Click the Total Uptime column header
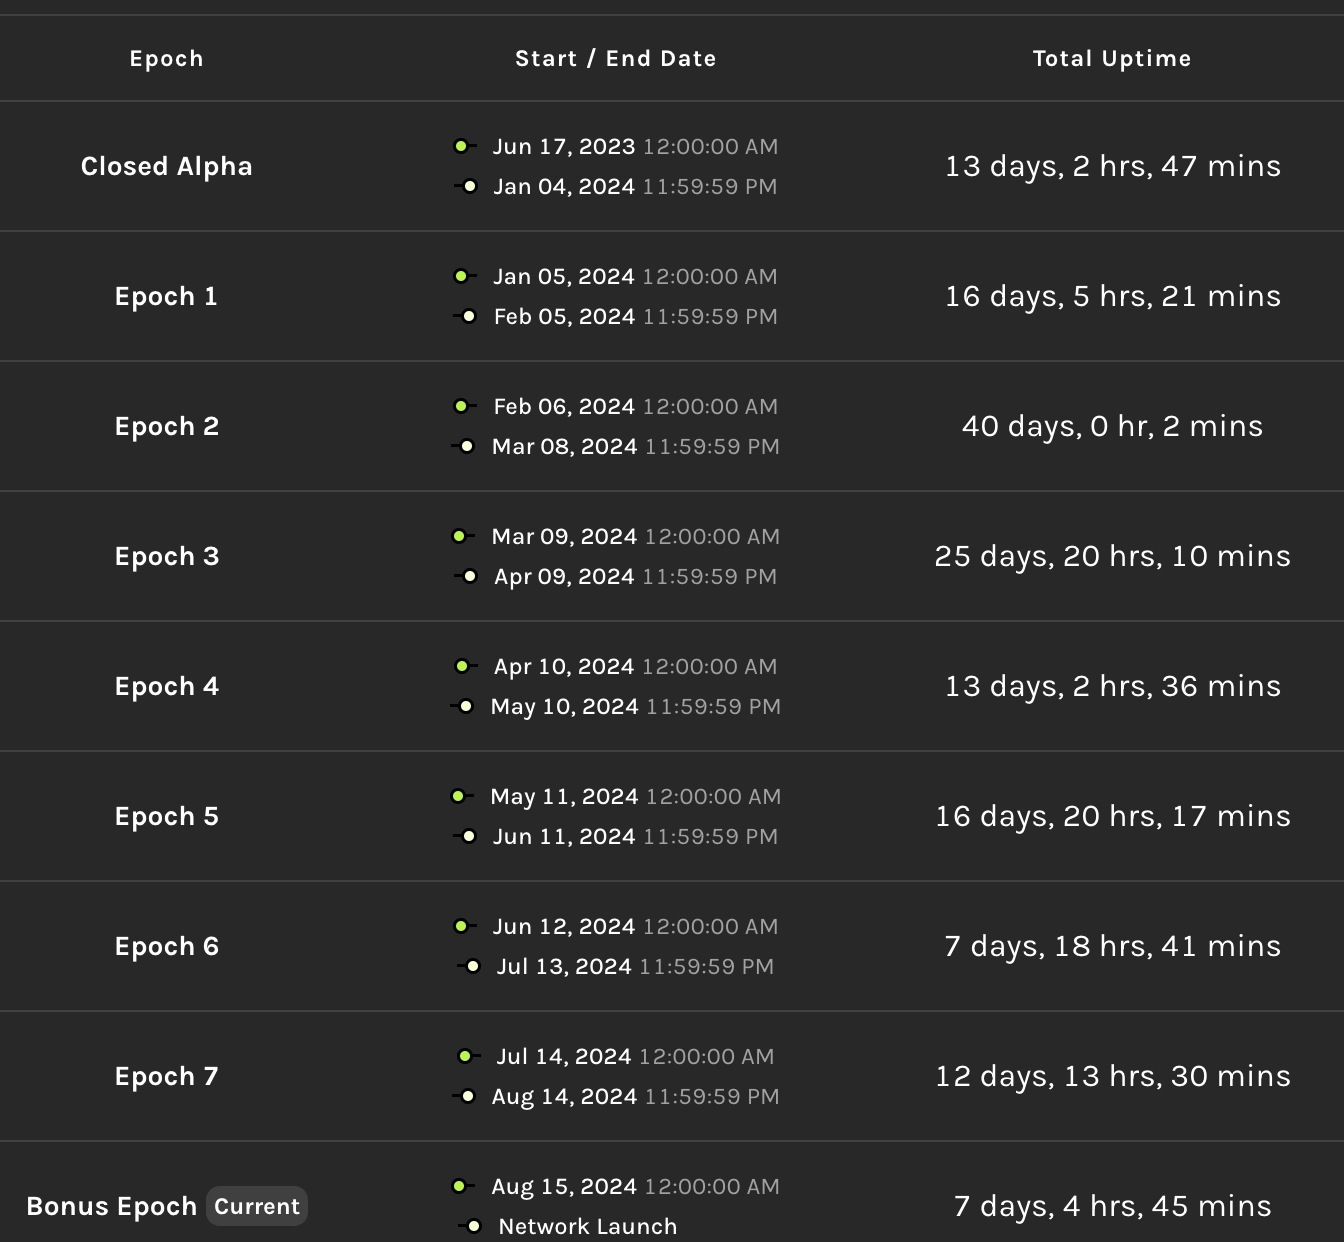This screenshot has width=1344, height=1242. (1112, 59)
